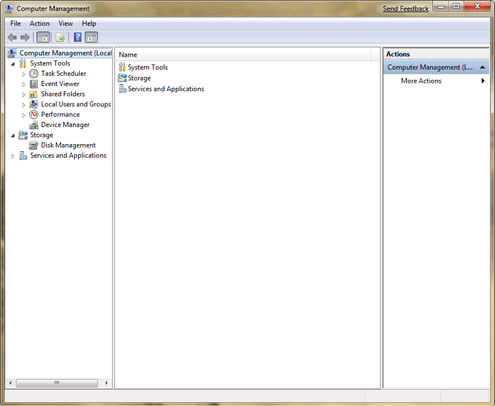Click the Send Feedback link
The image size is (495, 406).
pyautogui.click(x=406, y=9)
